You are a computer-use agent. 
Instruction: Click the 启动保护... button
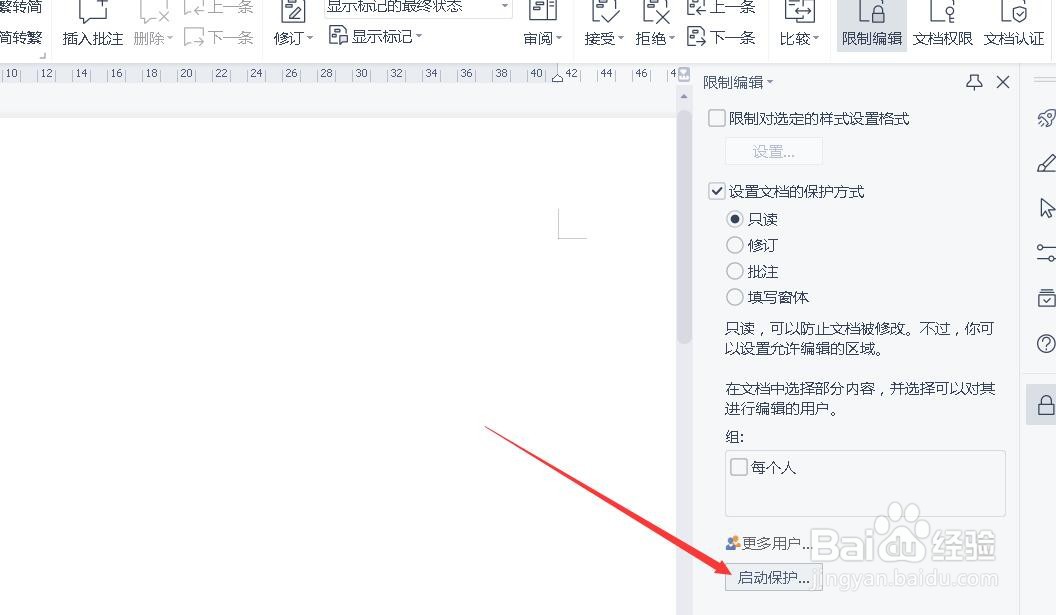pos(774,577)
